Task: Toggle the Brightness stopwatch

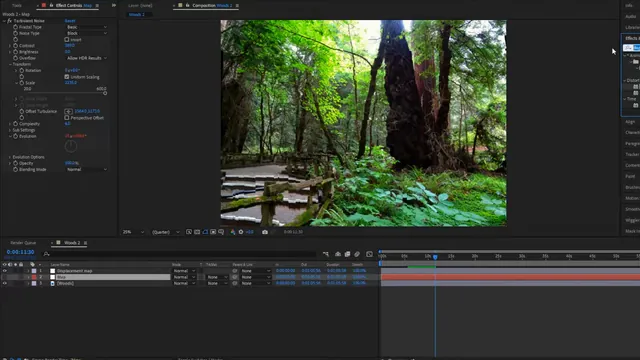Action: [16, 52]
